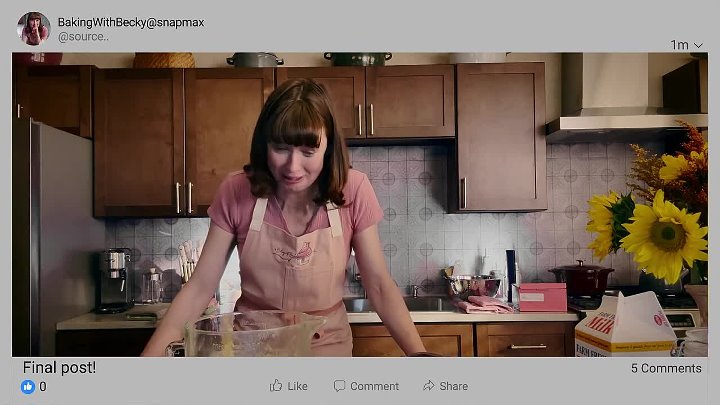Click the Comment button label
The height and width of the screenshot is (405, 720).
(374, 386)
